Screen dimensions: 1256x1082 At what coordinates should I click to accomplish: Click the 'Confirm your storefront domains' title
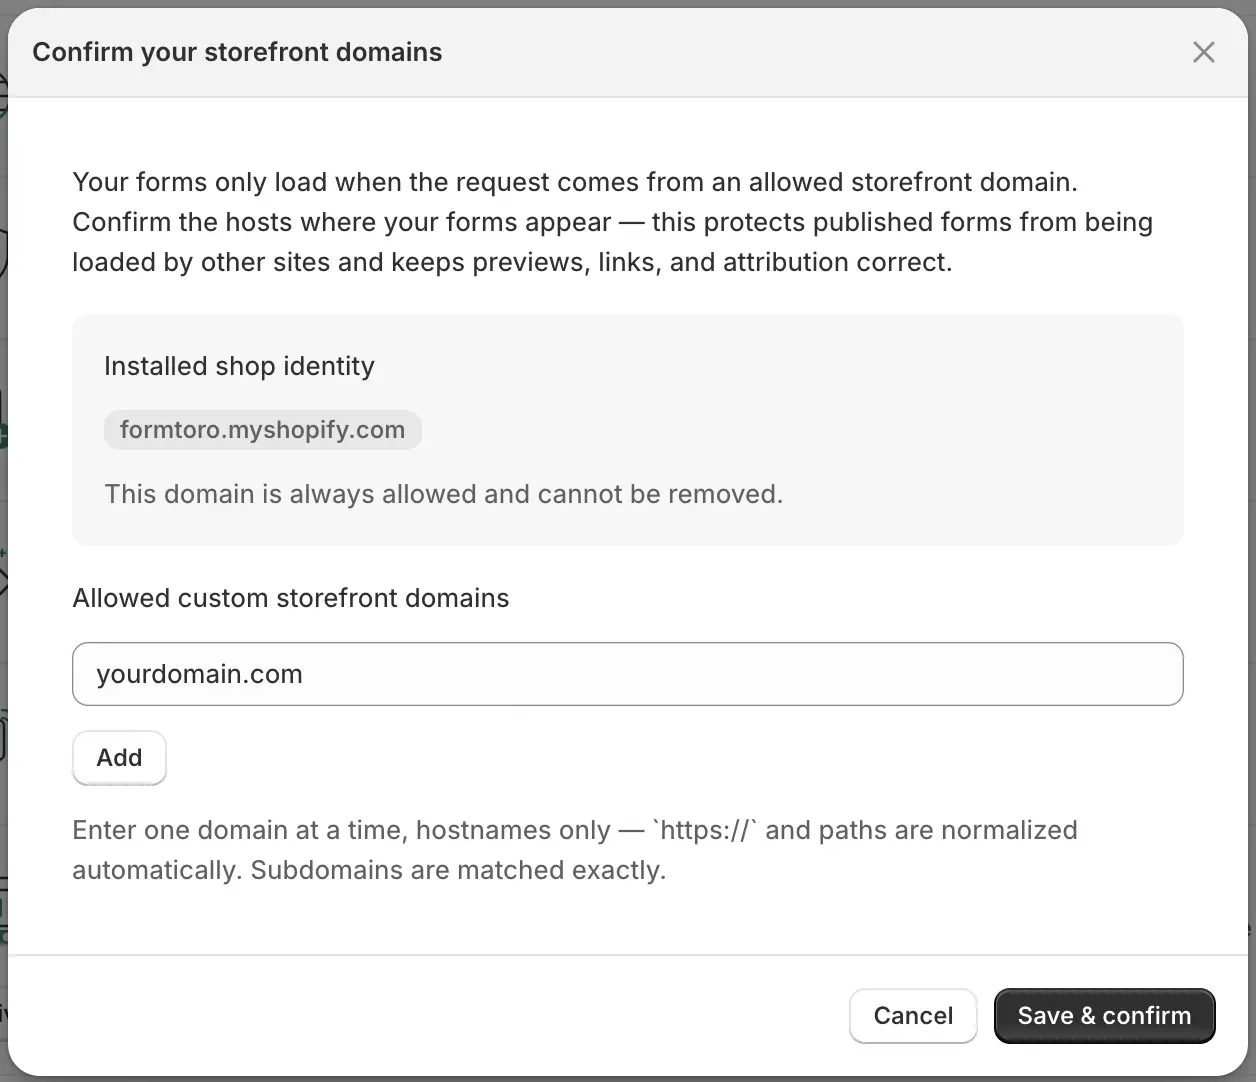pyautogui.click(x=237, y=52)
